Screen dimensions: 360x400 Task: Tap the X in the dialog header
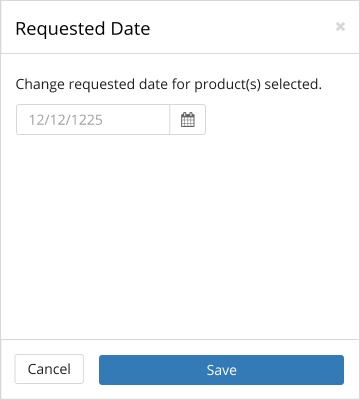tap(340, 27)
